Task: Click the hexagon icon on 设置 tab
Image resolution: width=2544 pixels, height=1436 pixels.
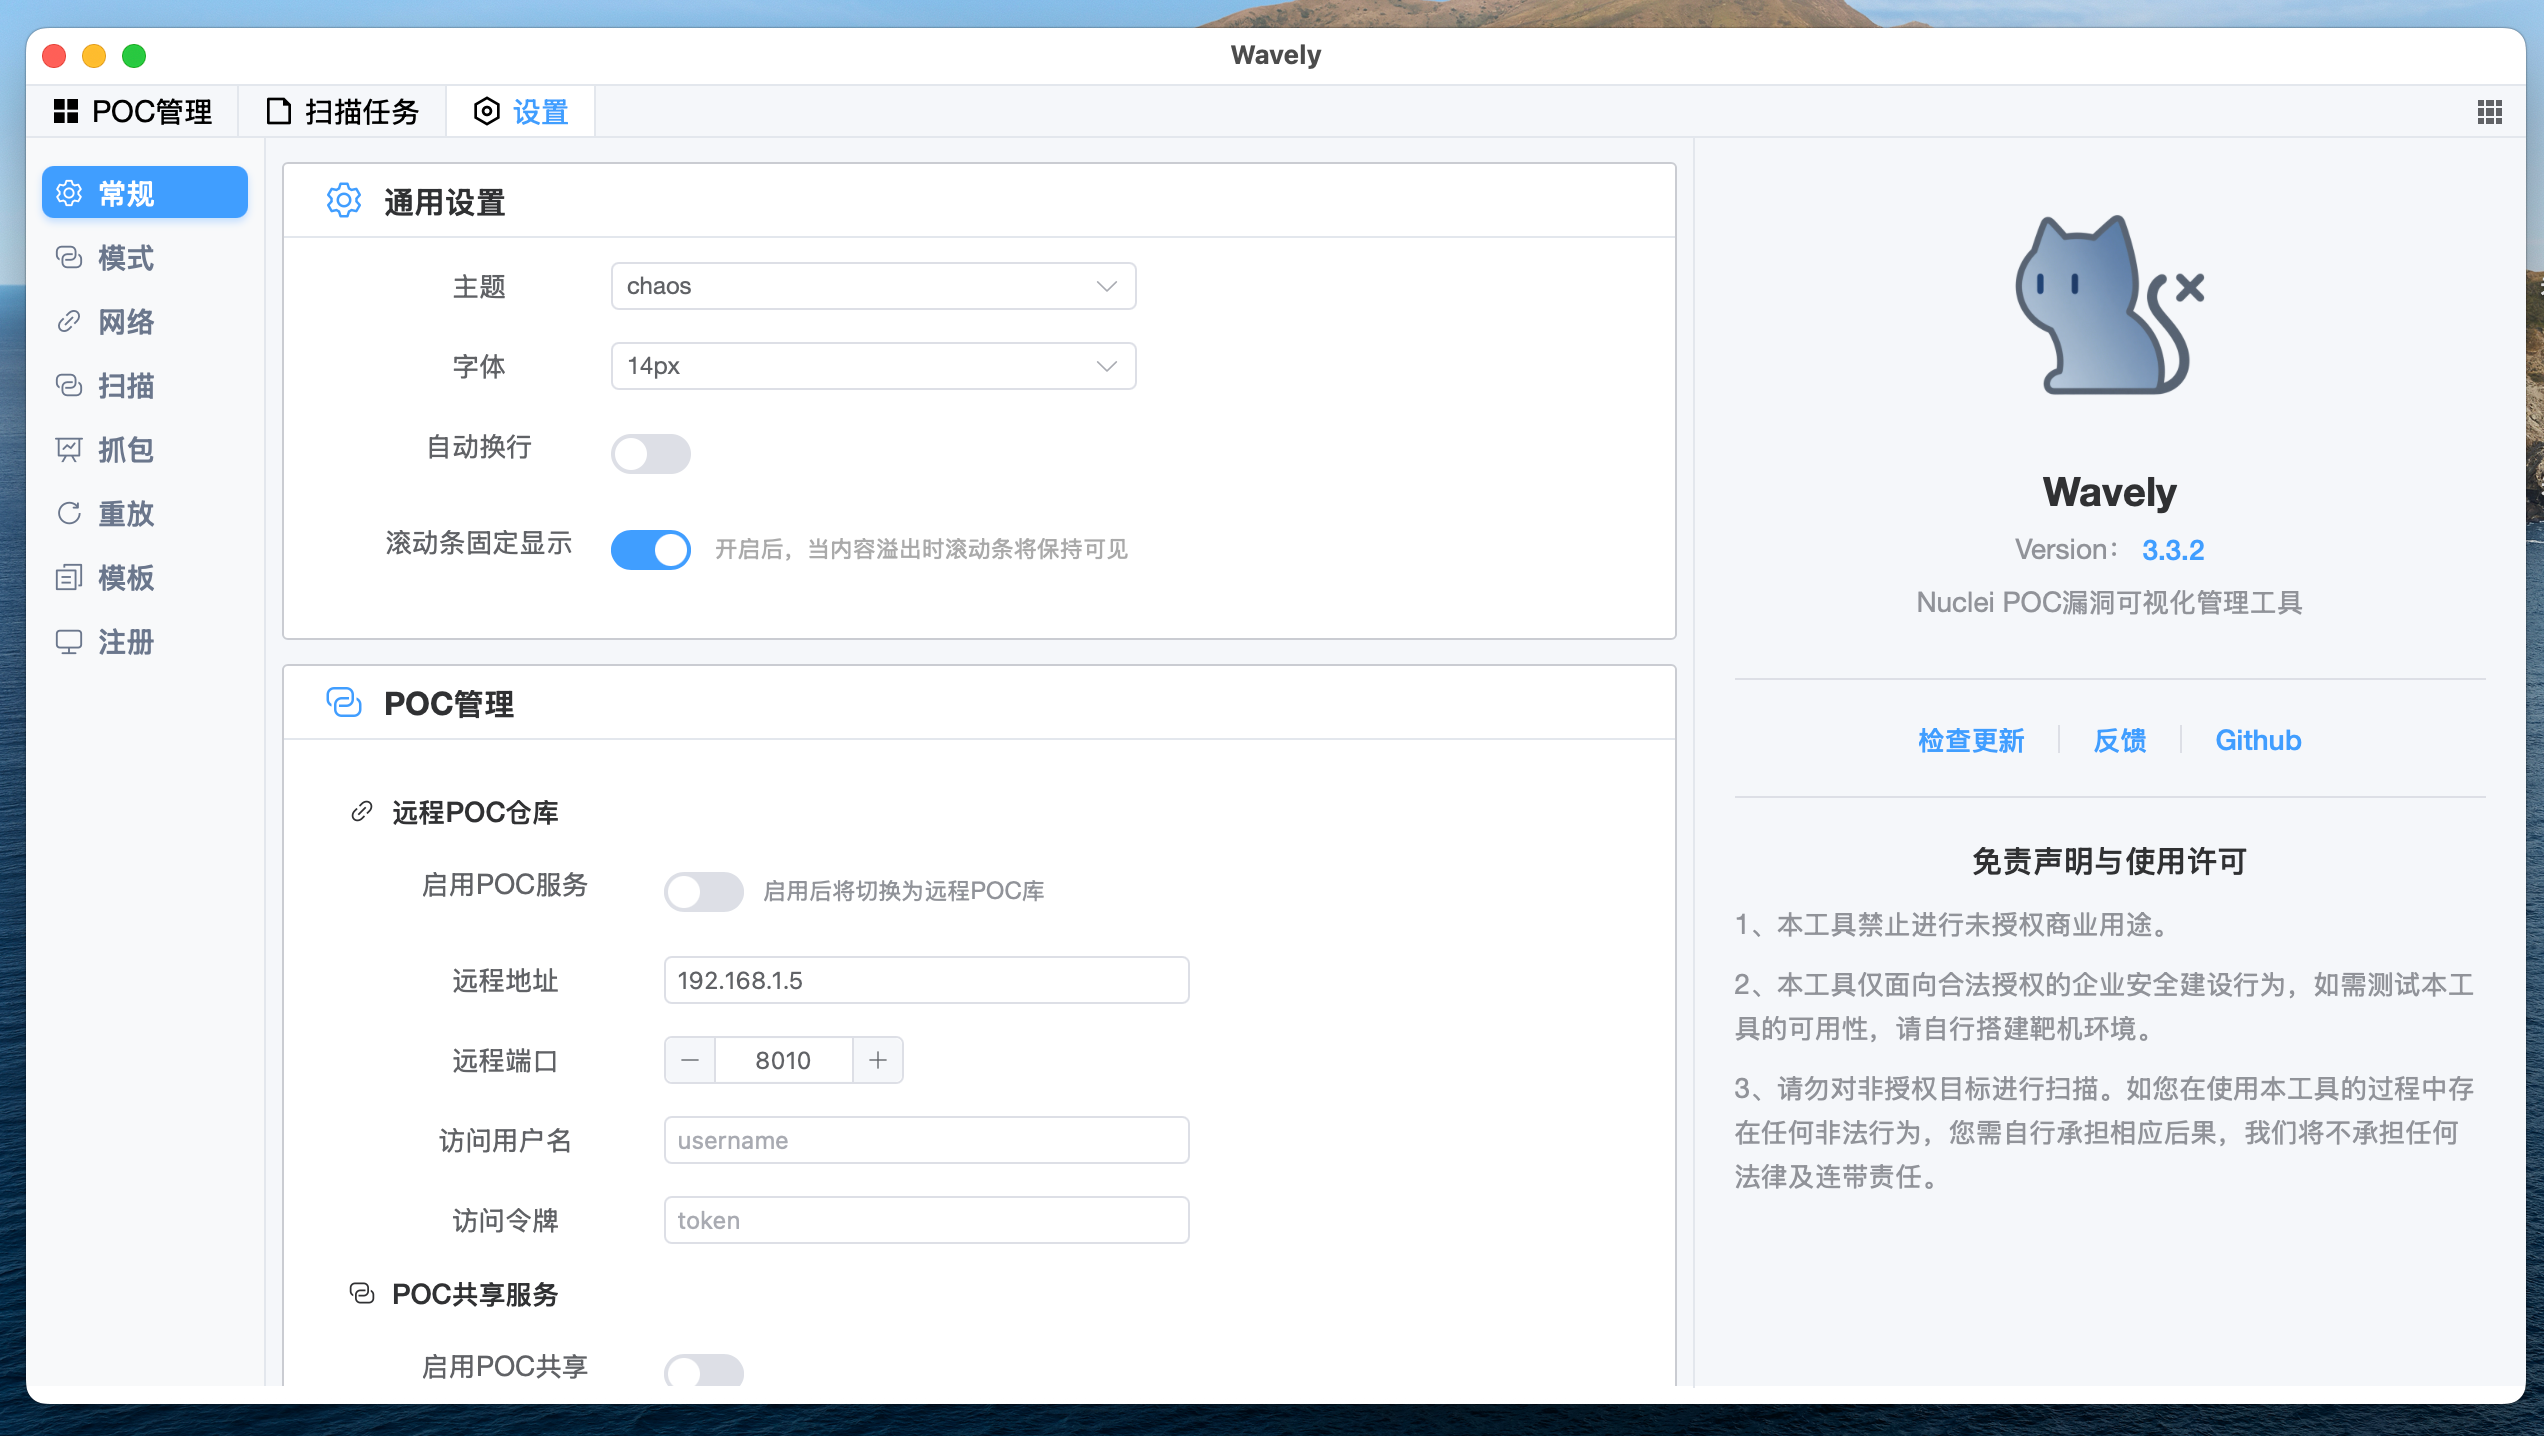Action: 486,111
